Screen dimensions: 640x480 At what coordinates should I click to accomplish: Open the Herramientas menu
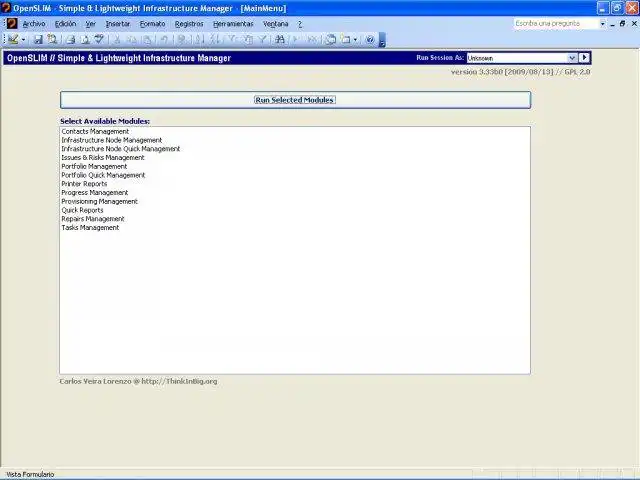pyautogui.click(x=233, y=24)
